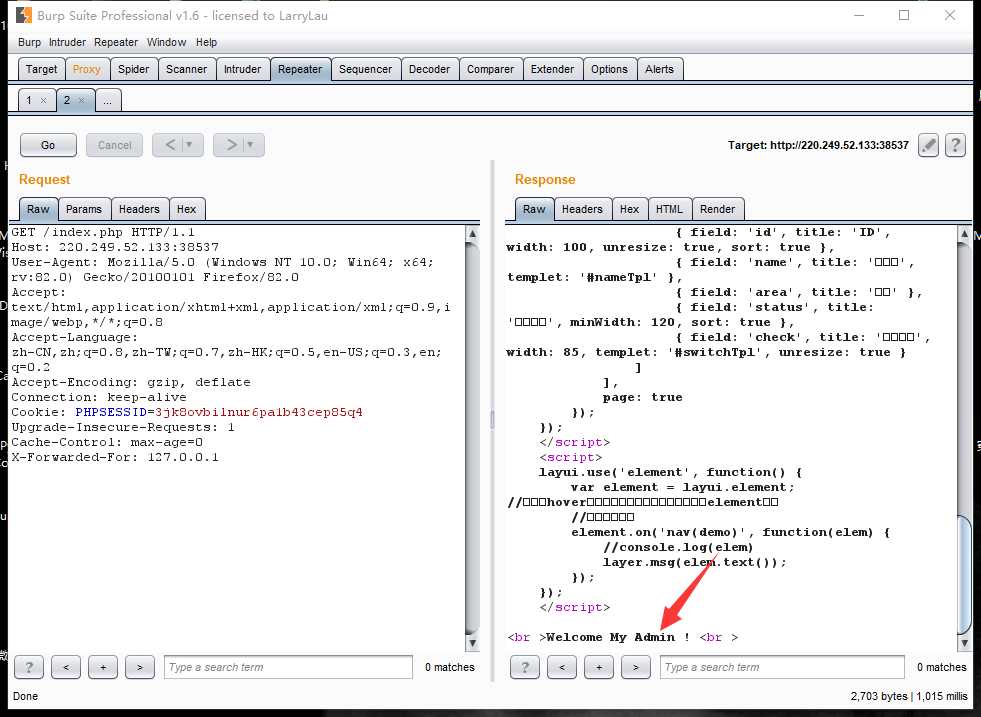Open the Window menu
This screenshot has width=981, height=717.
(166, 42)
